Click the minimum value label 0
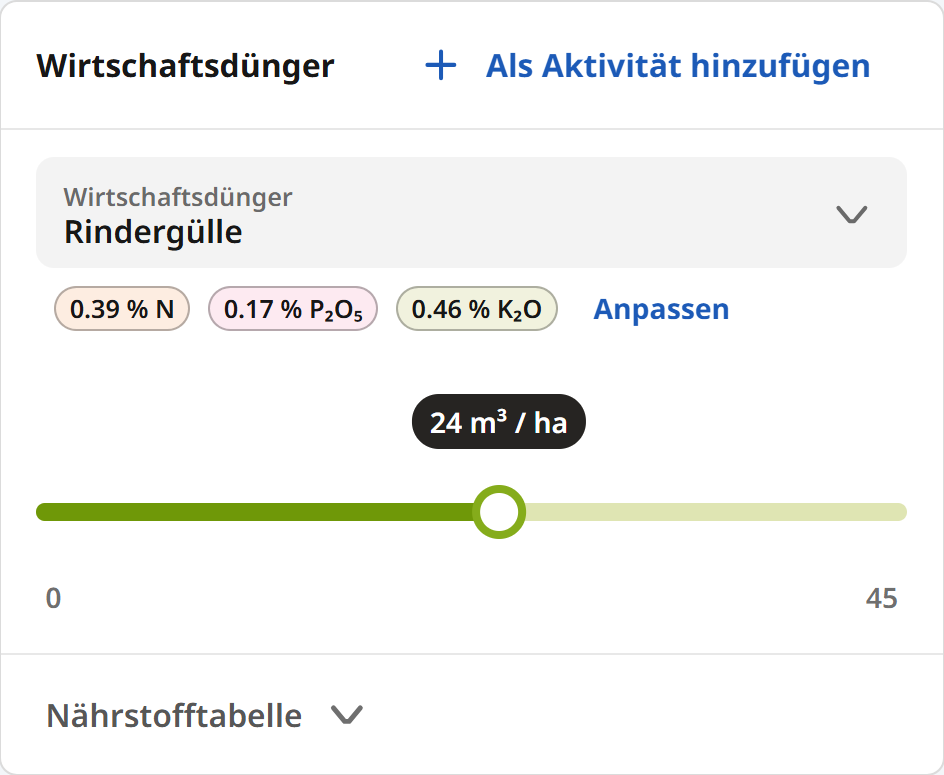Viewport: 944px width, 775px height. pos(53,599)
